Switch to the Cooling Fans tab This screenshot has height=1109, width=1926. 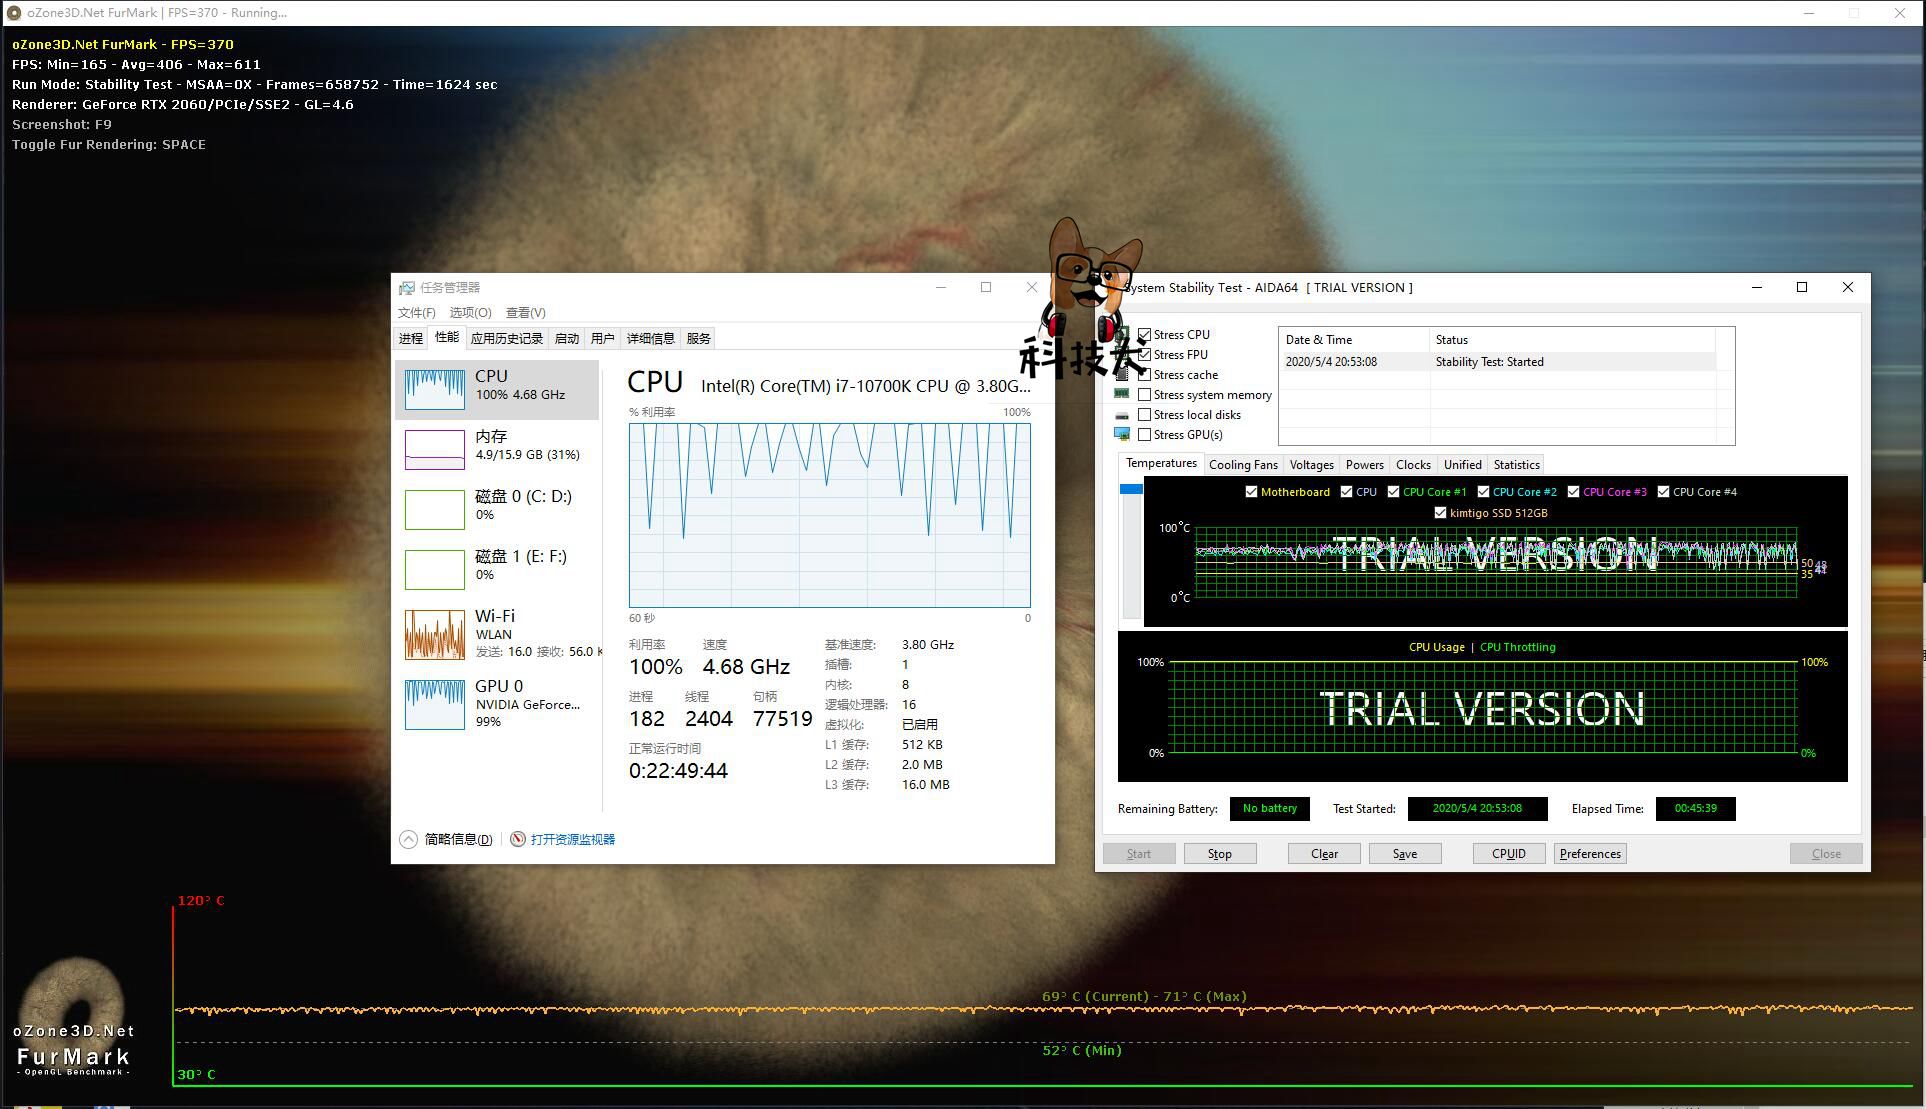[x=1242, y=465]
